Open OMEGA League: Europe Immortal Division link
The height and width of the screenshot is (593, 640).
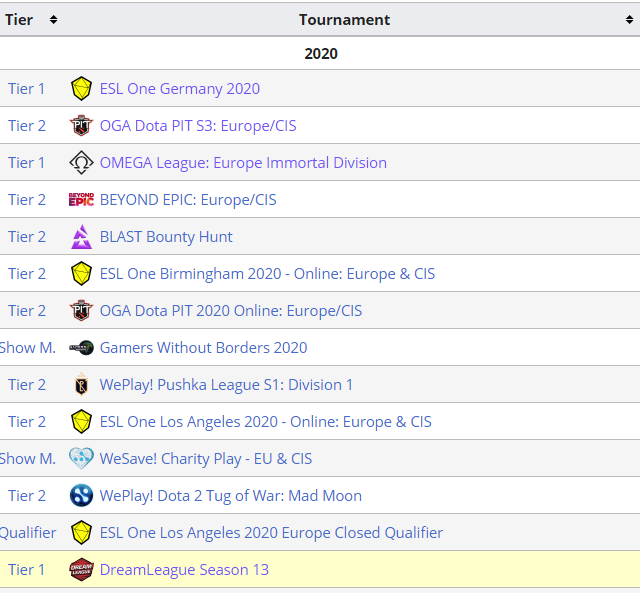[x=243, y=163]
